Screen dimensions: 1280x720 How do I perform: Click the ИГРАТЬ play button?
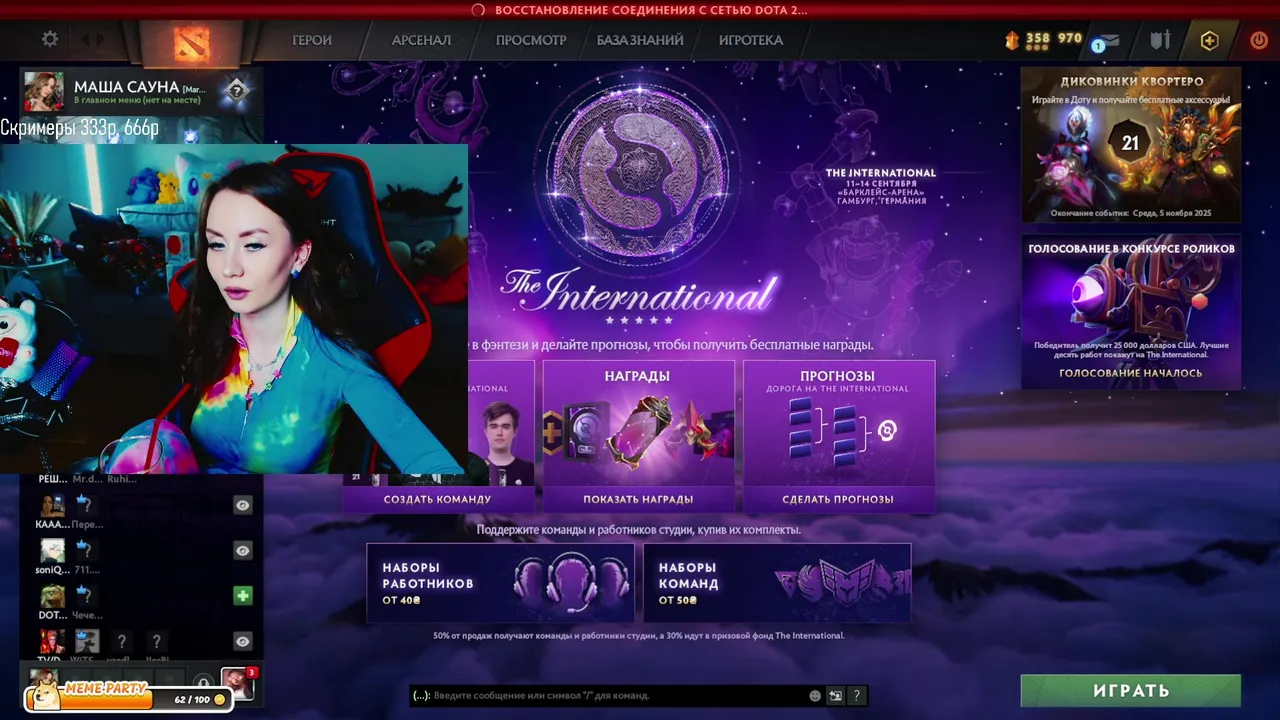coord(1131,691)
